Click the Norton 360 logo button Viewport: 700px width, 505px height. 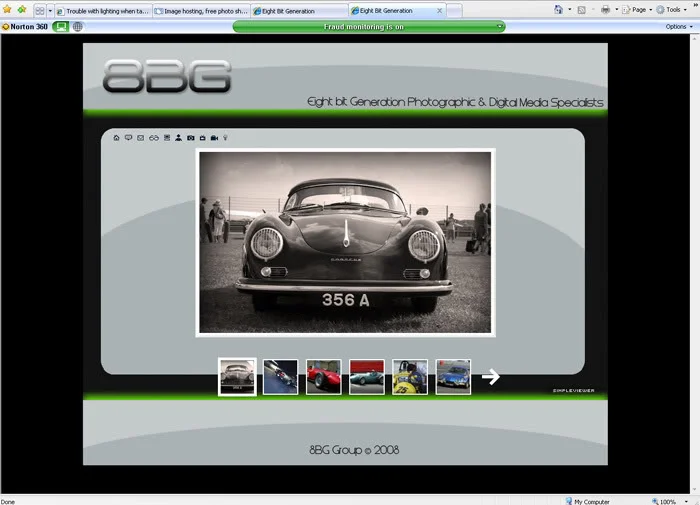coord(25,27)
